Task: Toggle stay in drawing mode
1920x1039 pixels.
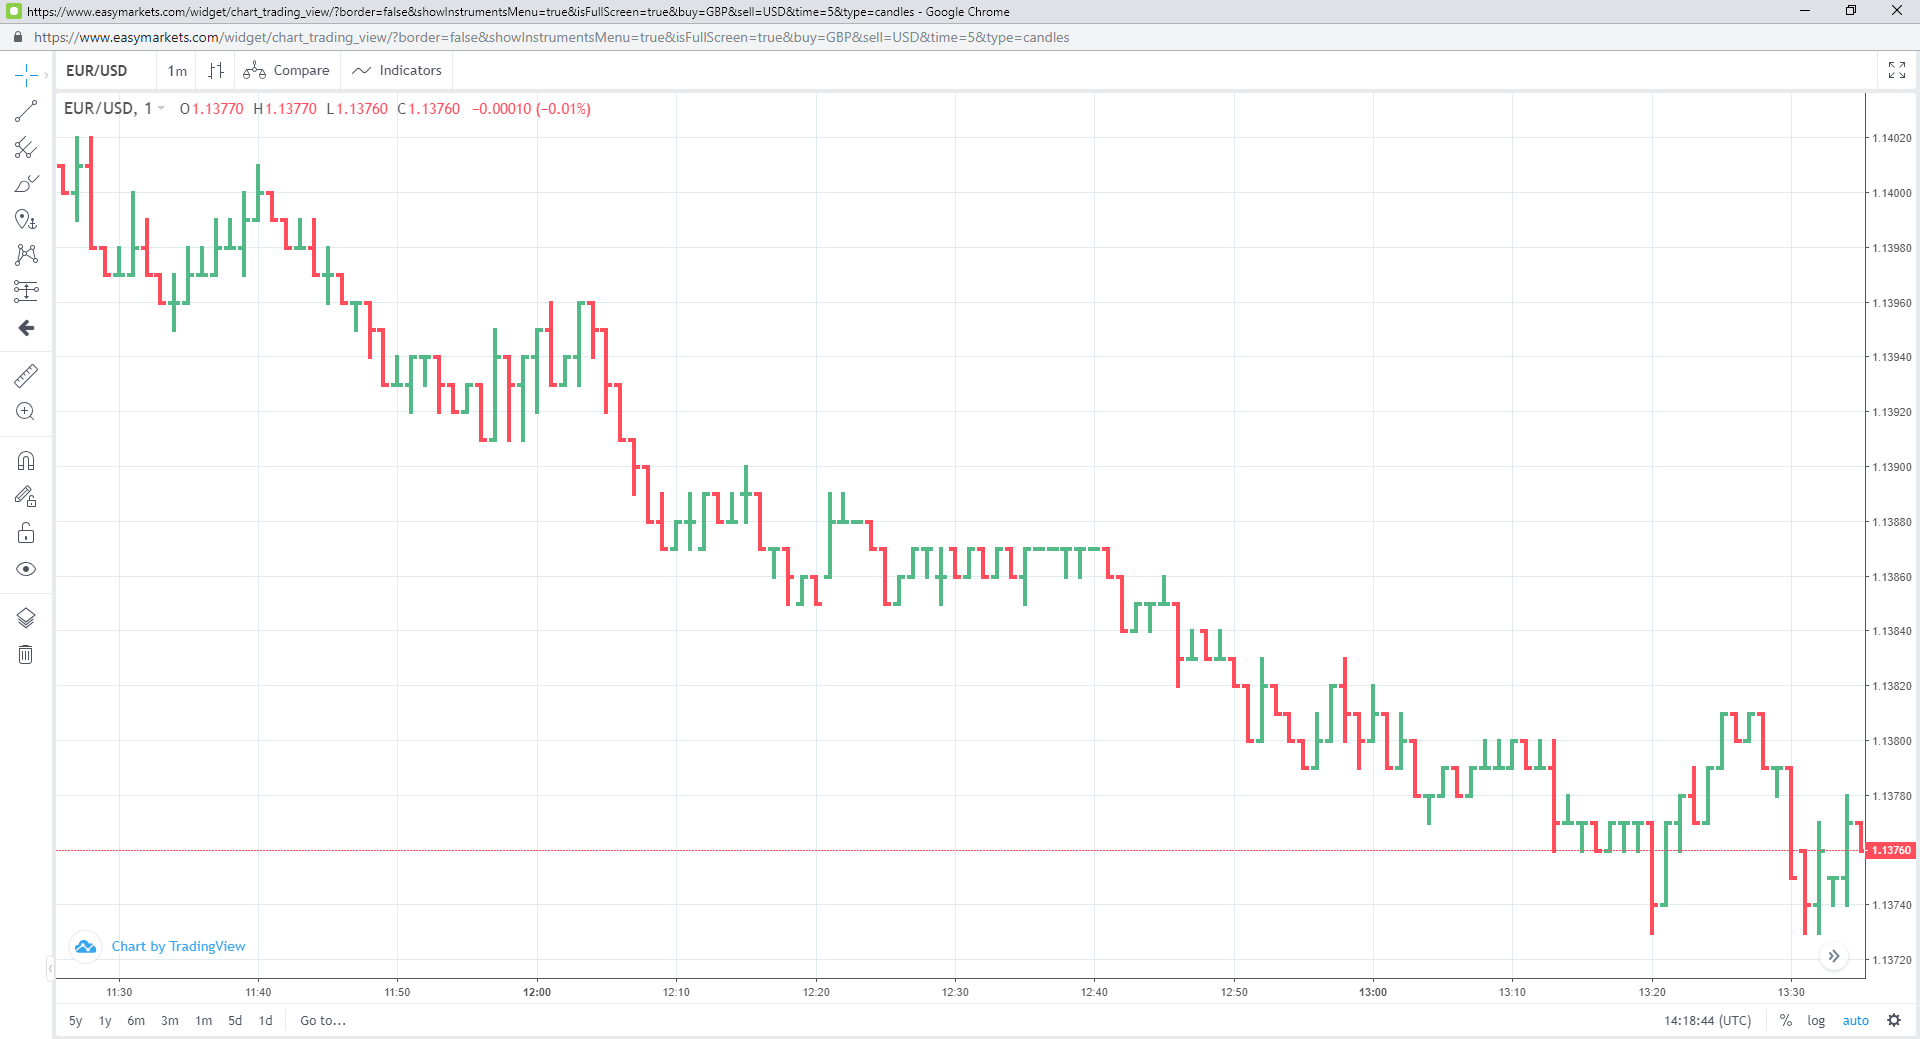Action: point(26,497)
